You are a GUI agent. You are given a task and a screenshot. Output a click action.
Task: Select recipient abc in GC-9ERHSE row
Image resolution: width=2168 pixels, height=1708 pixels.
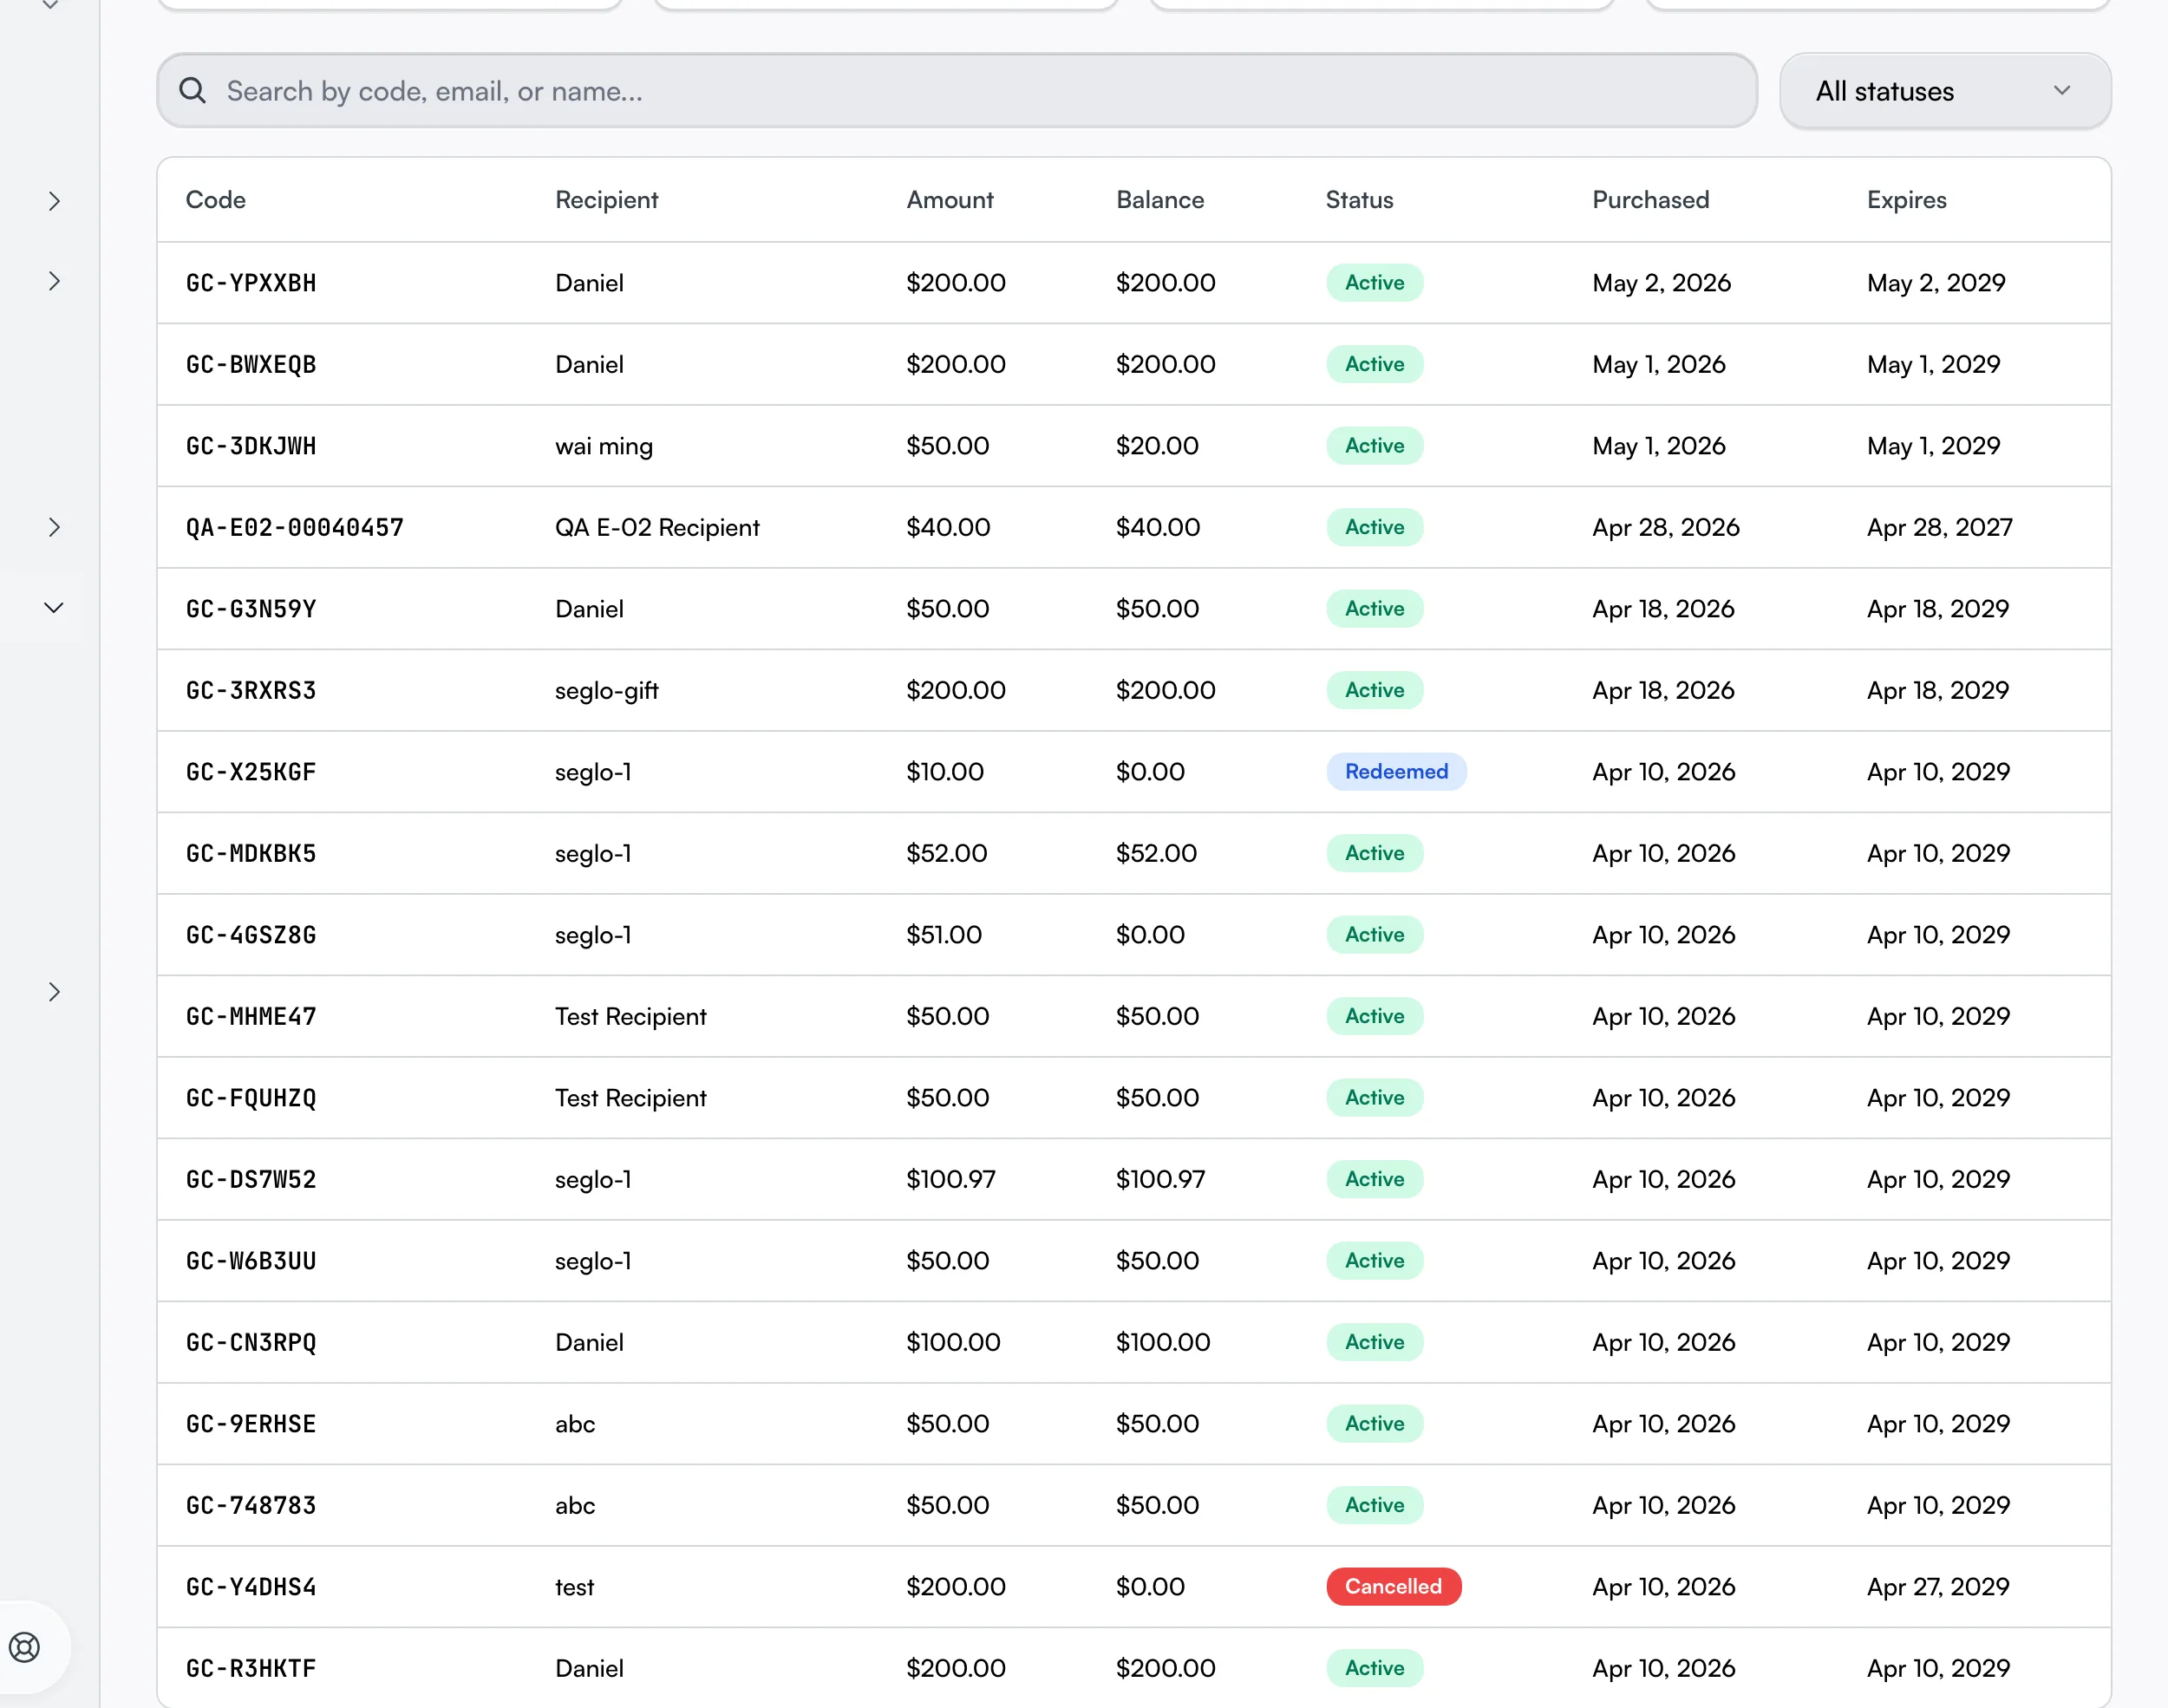(575, 1424)
